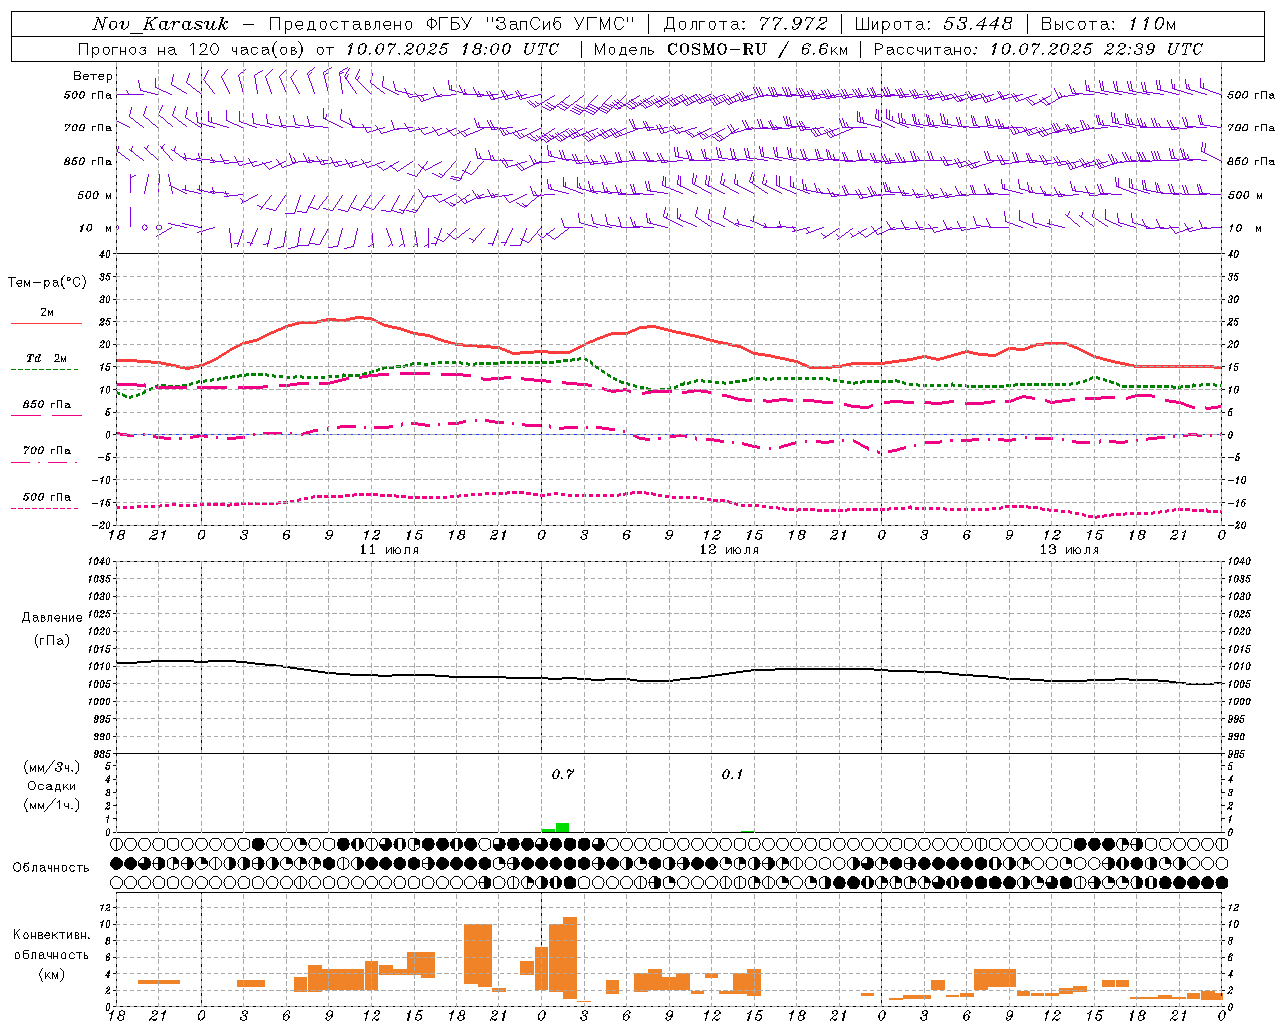The height and width of the screenshot is (1024, 1280).
Task: Click the taller green precipitation bar
Action: pos(562,827)
